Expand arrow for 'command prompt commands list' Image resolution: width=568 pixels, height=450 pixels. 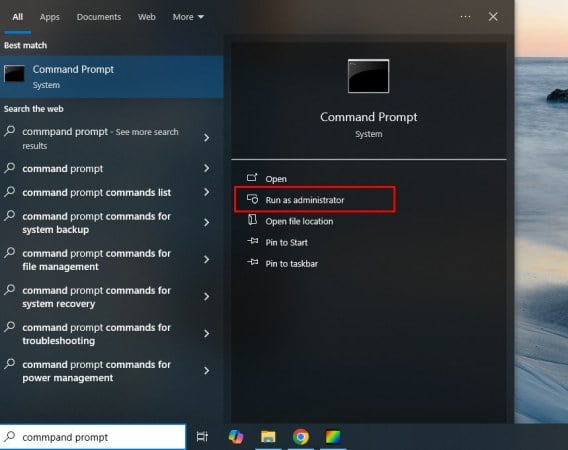(x=206, y=192)
